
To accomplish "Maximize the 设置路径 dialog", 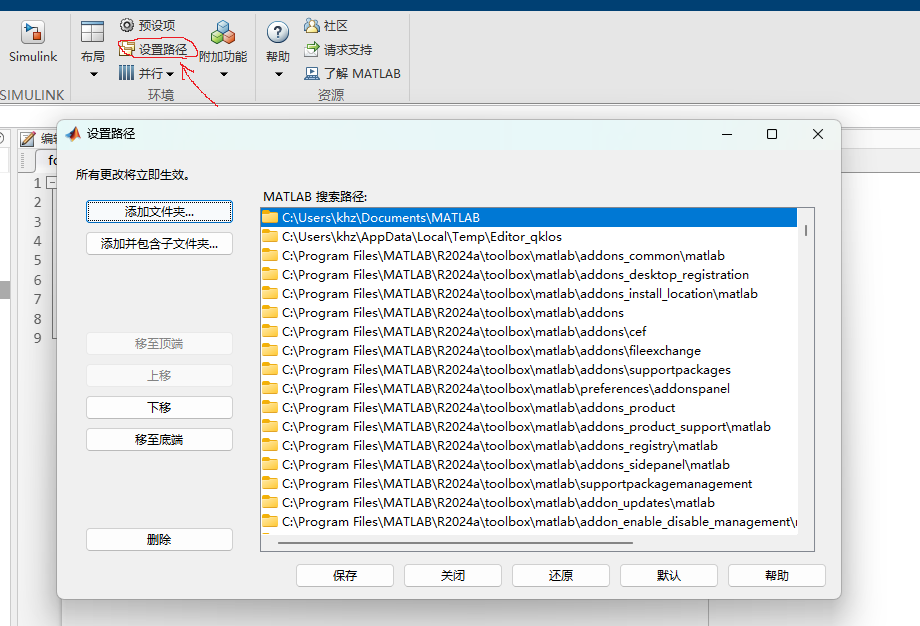I will [772, 134].
